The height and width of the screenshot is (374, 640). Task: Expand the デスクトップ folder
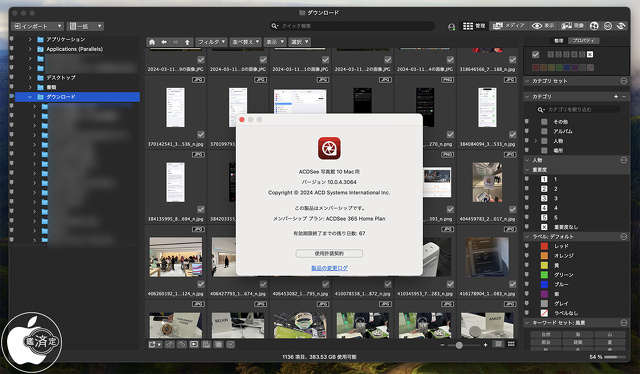(x=29, y=77)
